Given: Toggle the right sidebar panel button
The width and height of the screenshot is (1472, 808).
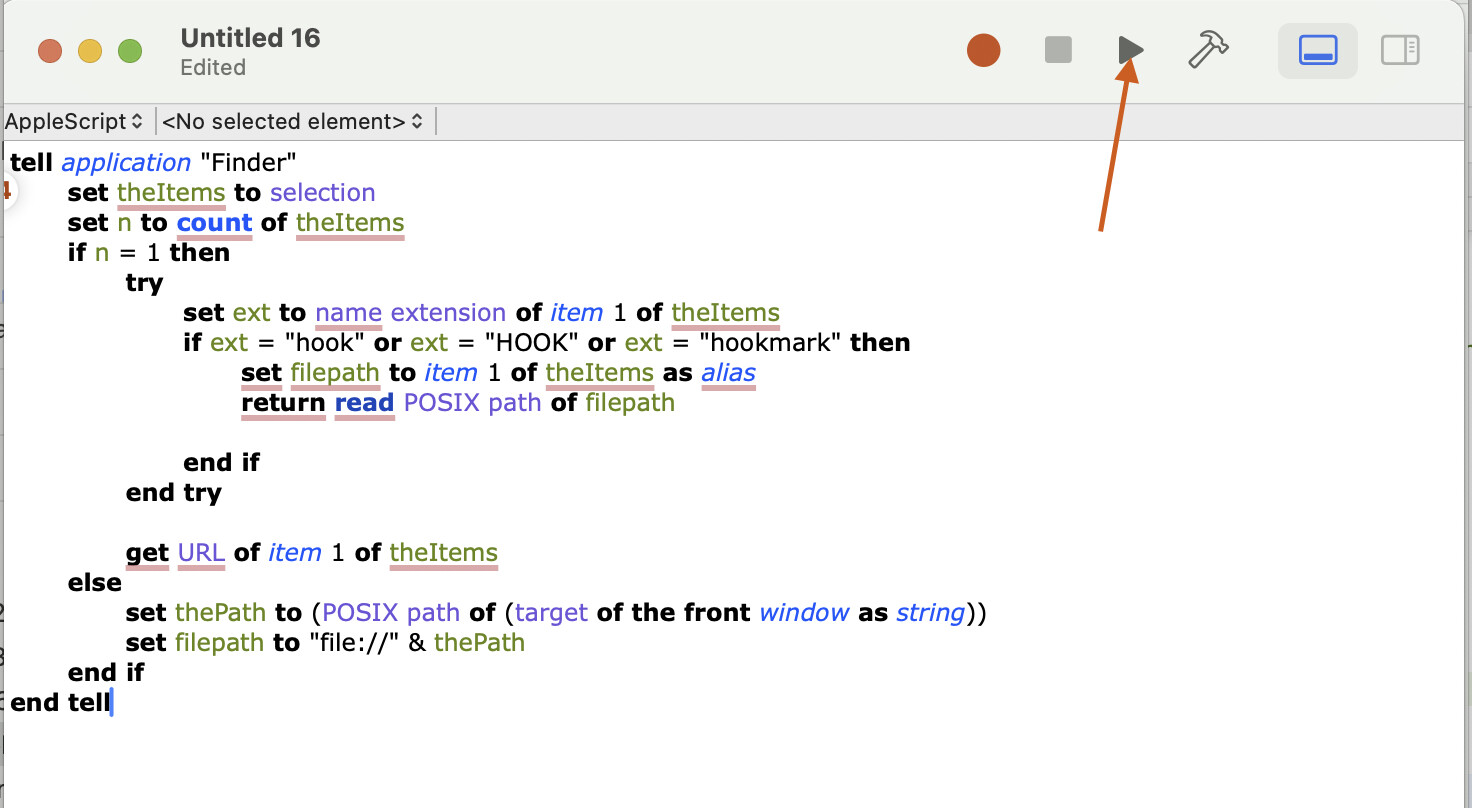Looking at the screenshot, I should pyautogui.click(x=1400, y=50).
